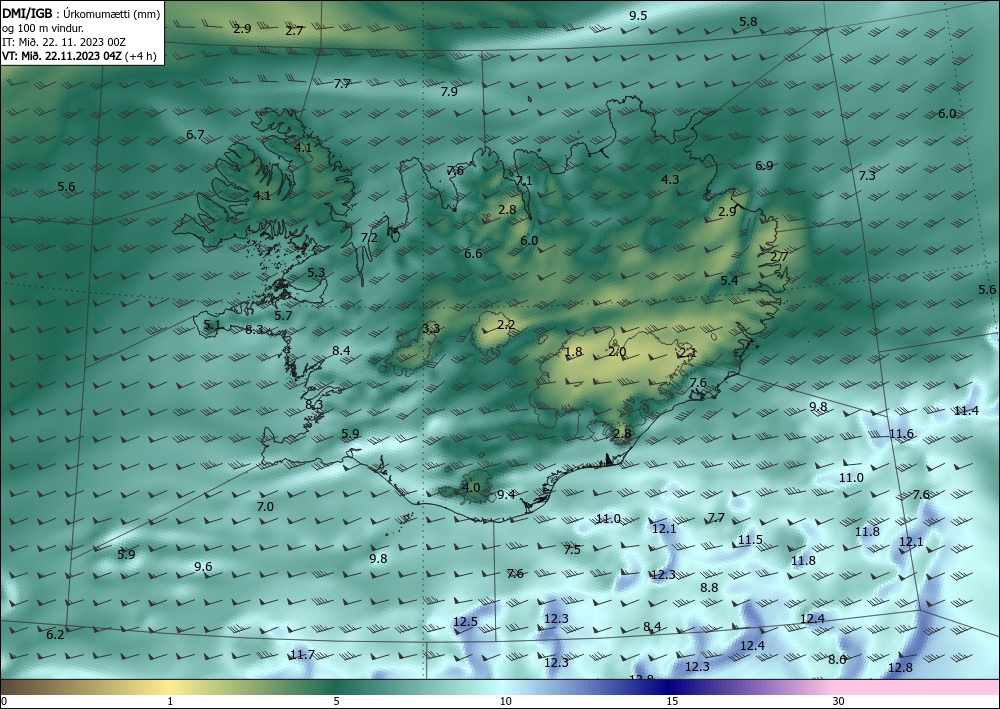Click the 7.0 value southwest of Iceland
This screenshot has height=709, width=1000.
265,507
